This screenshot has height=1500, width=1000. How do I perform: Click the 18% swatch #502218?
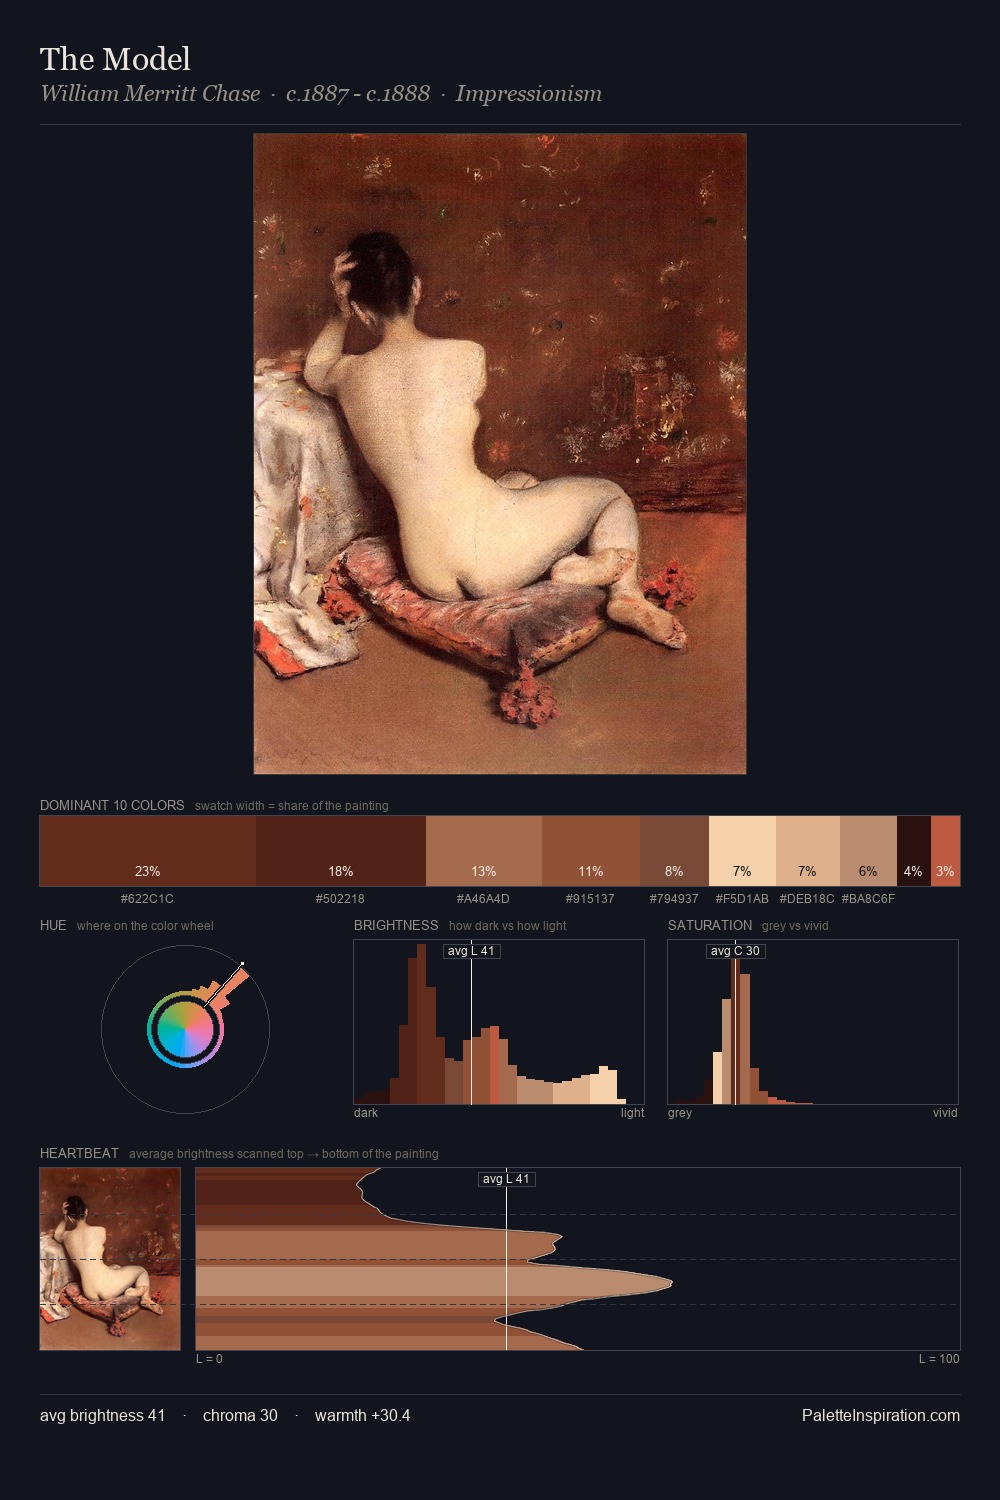(x=341, y=851)
